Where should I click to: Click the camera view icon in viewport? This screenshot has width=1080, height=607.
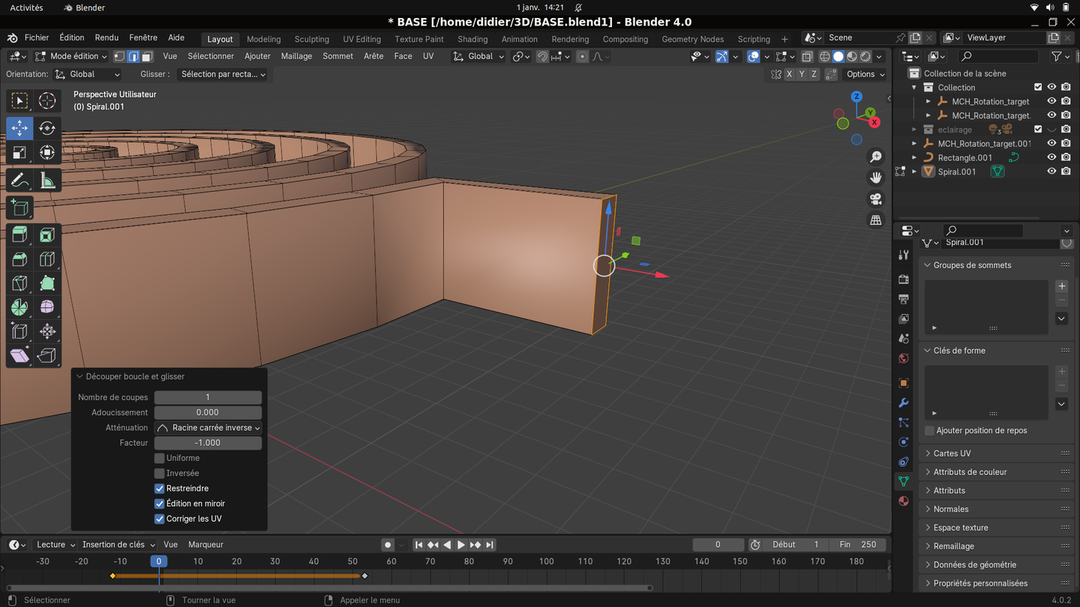(x=876, y=198)
